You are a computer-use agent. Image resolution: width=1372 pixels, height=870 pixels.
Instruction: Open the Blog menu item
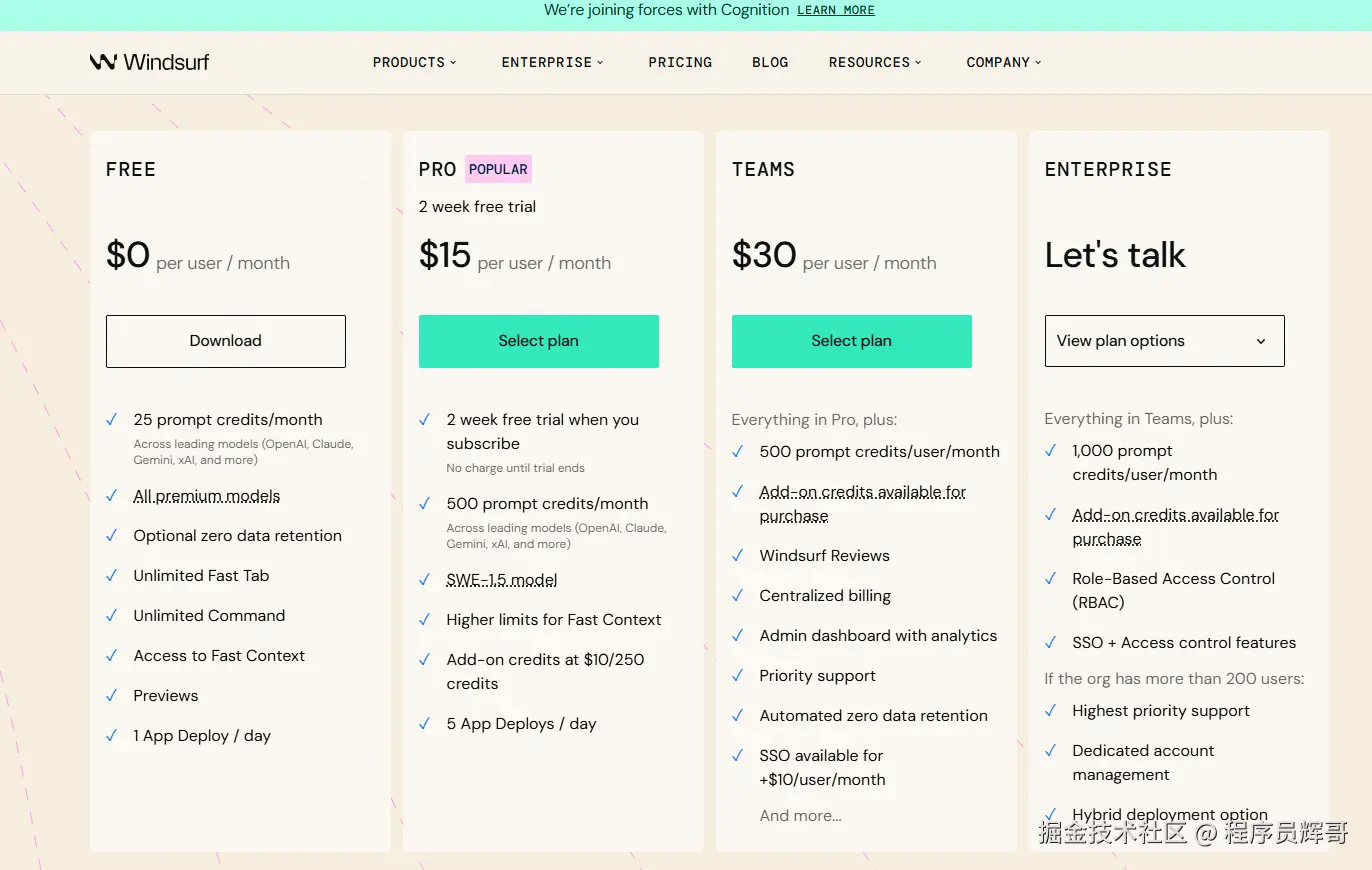[x=770, y=62]
